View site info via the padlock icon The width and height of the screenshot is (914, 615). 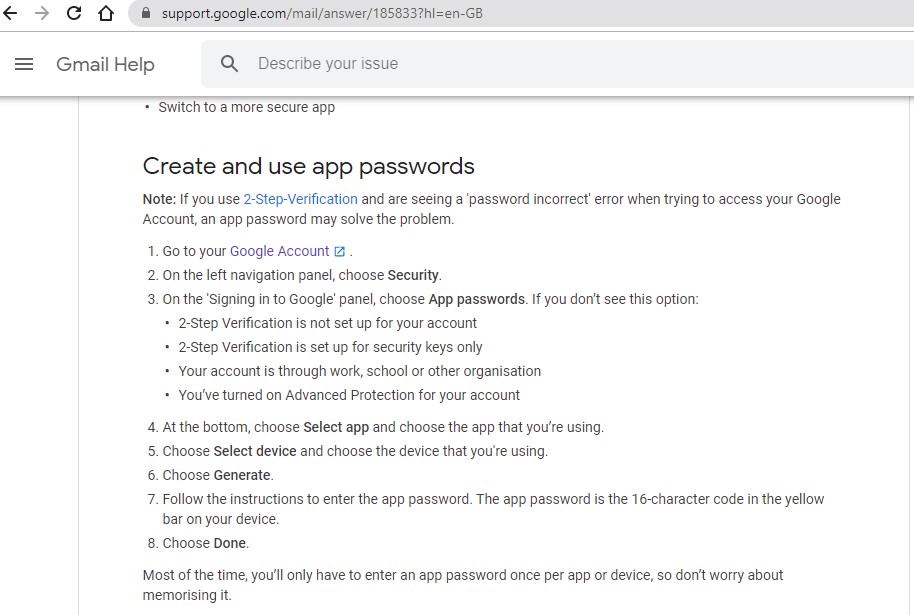145,14
